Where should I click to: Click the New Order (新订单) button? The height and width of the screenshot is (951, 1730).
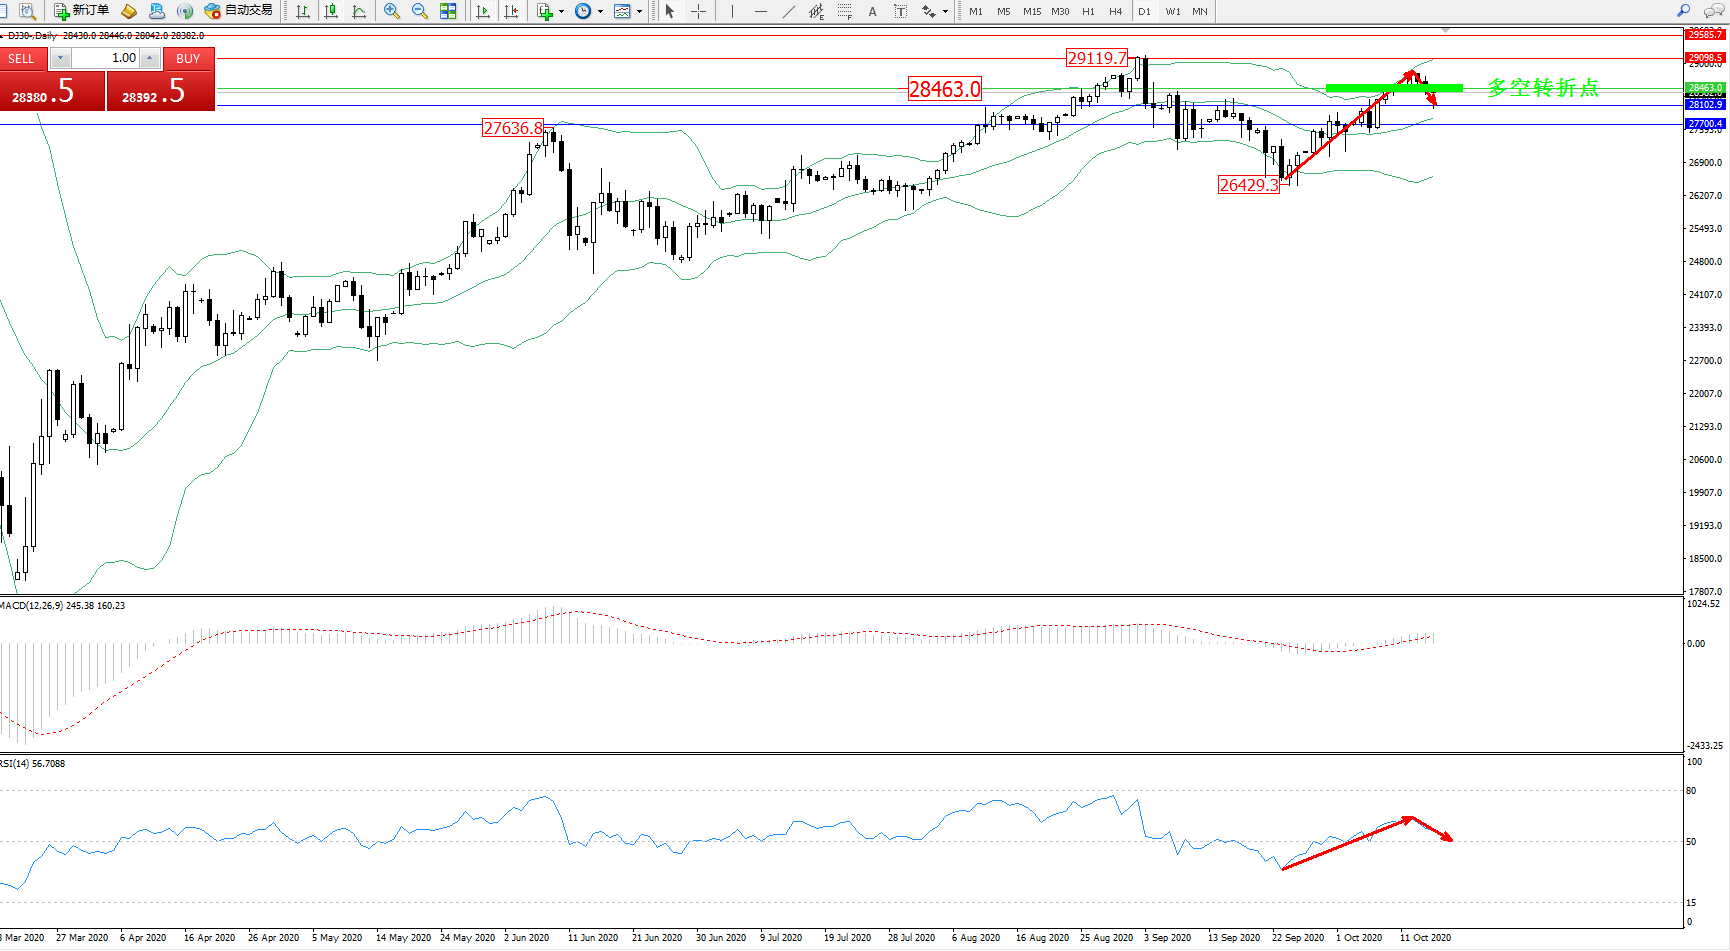coord(81,11)
